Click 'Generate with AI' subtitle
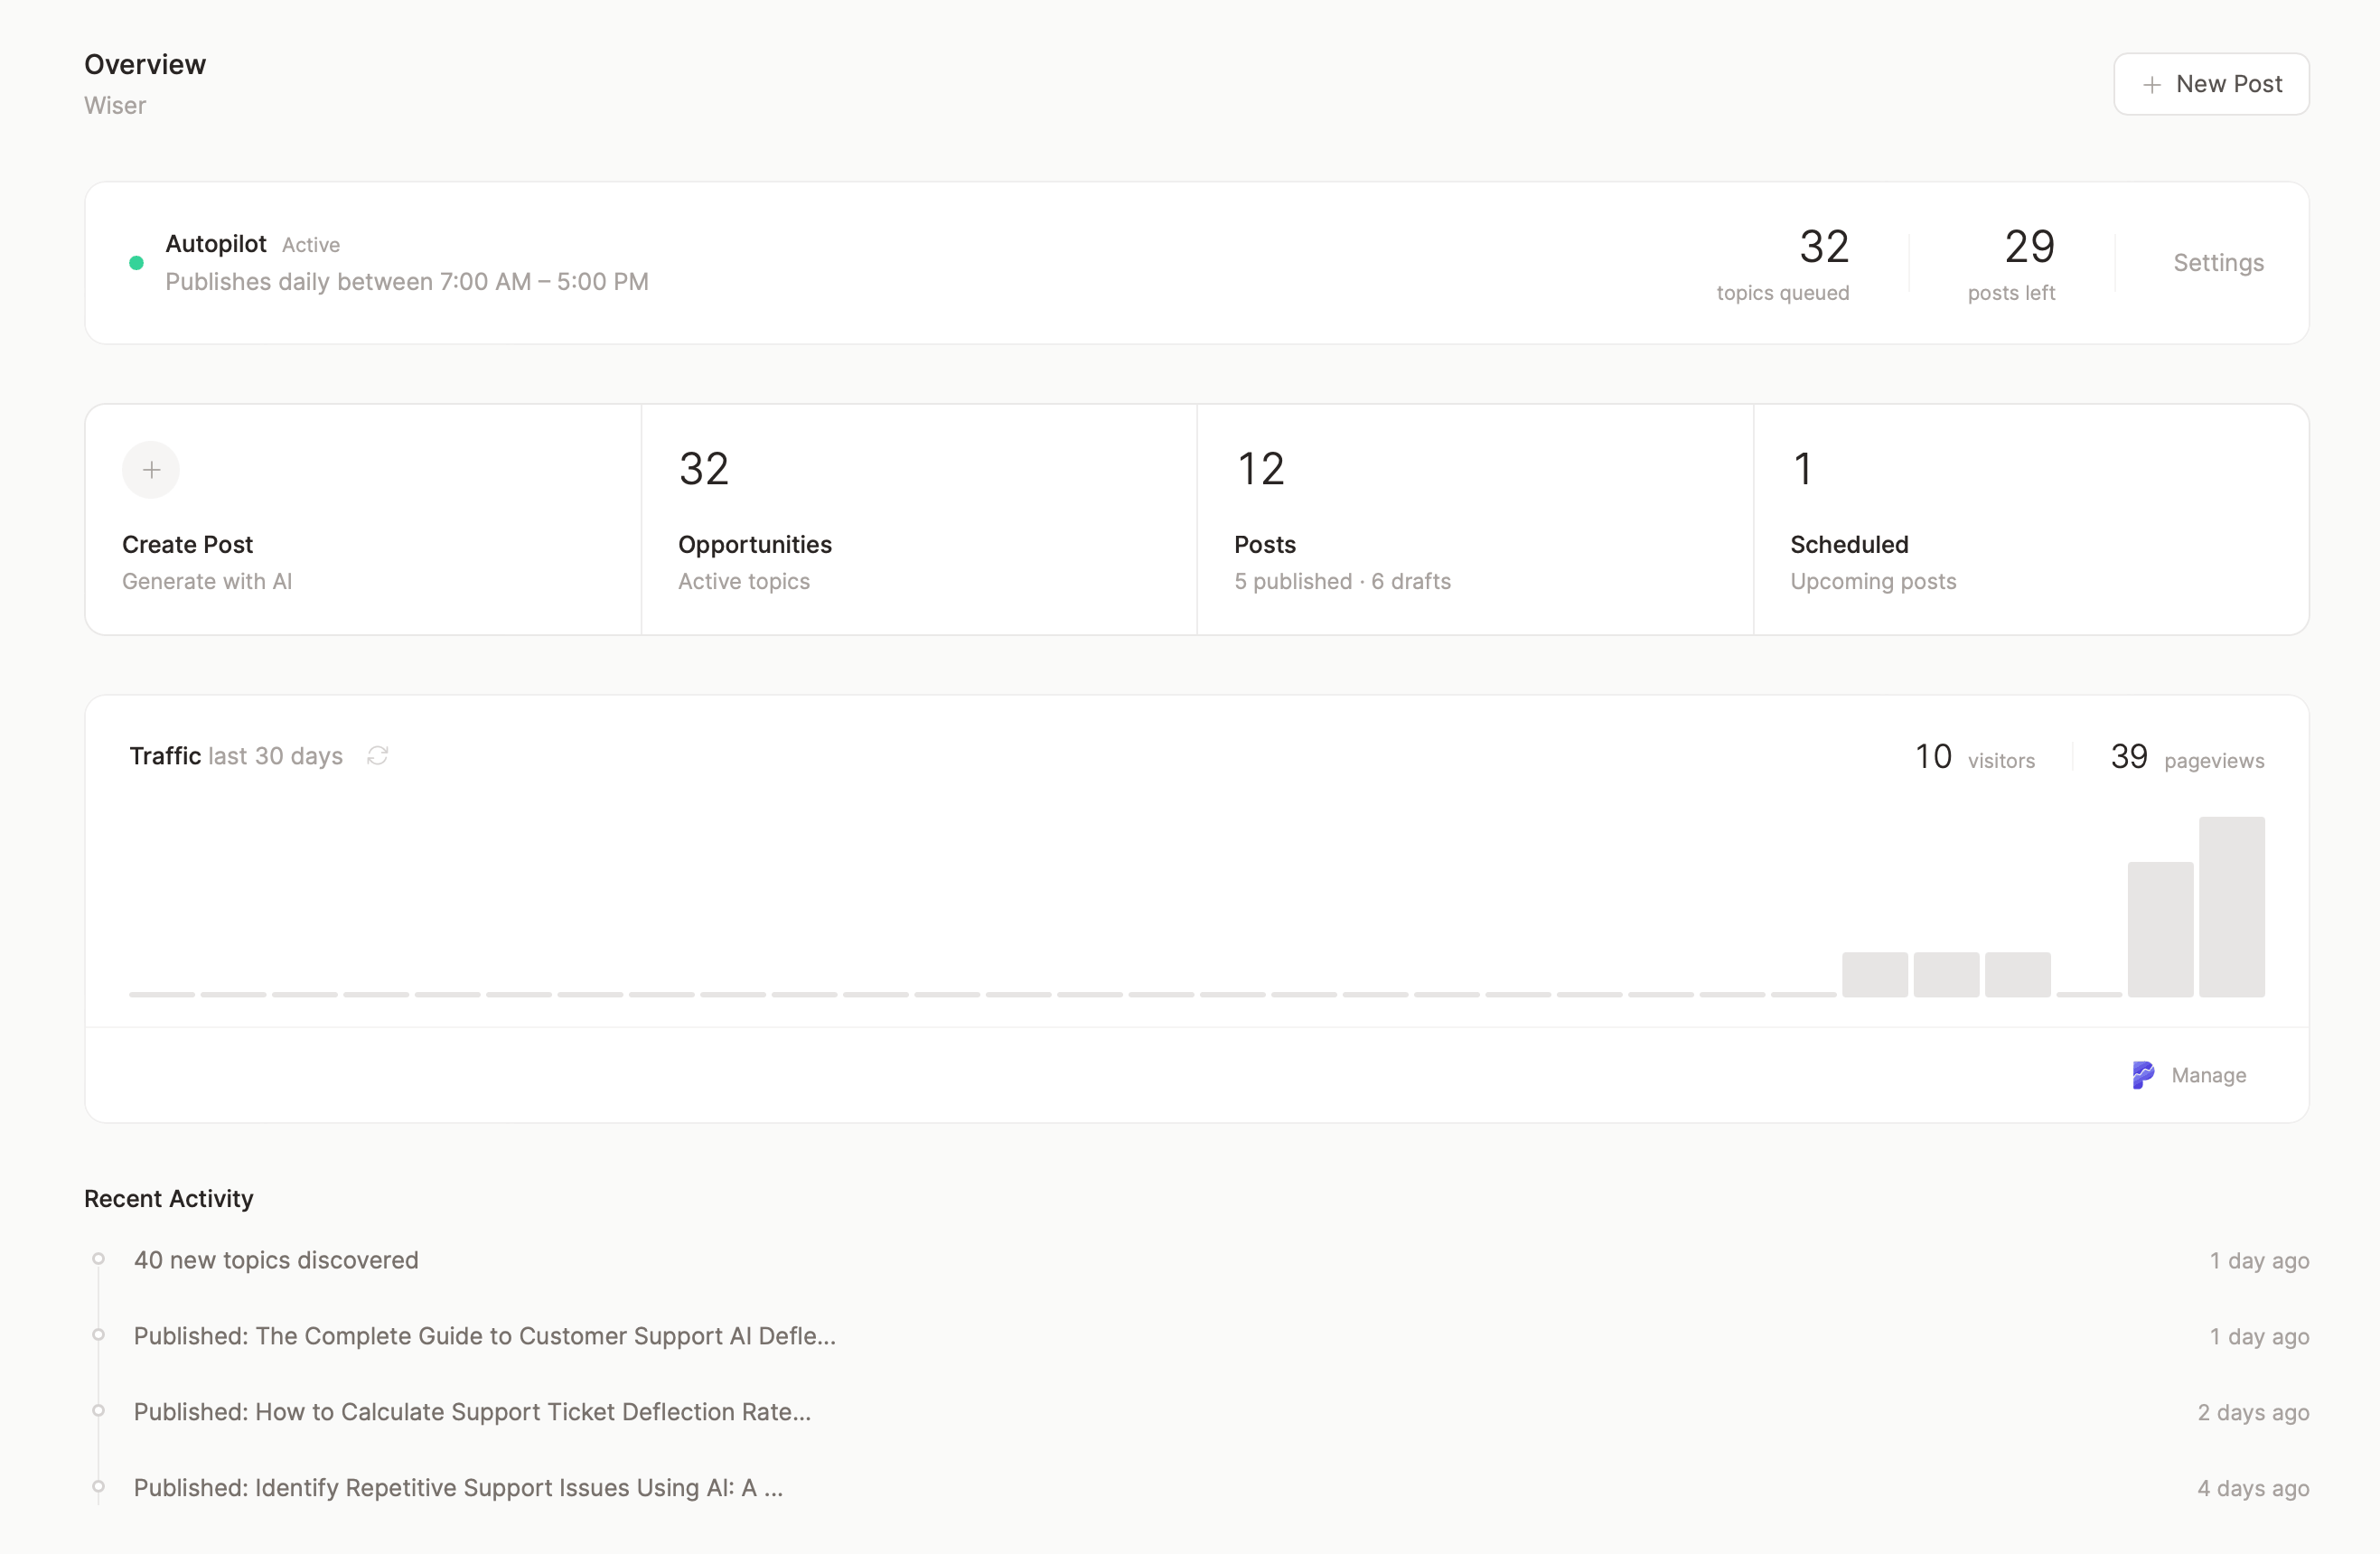Image resolution: width=2380 pixels, height=1554 pixels. 207,582
